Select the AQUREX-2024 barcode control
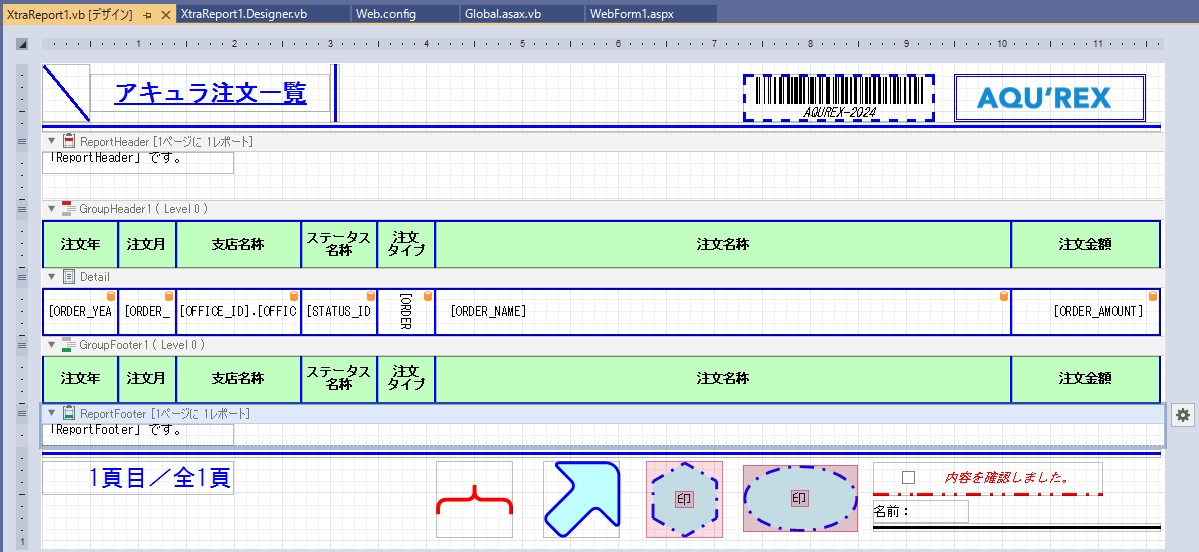The width and height of the screenshot is (1199, 552). 838,97
